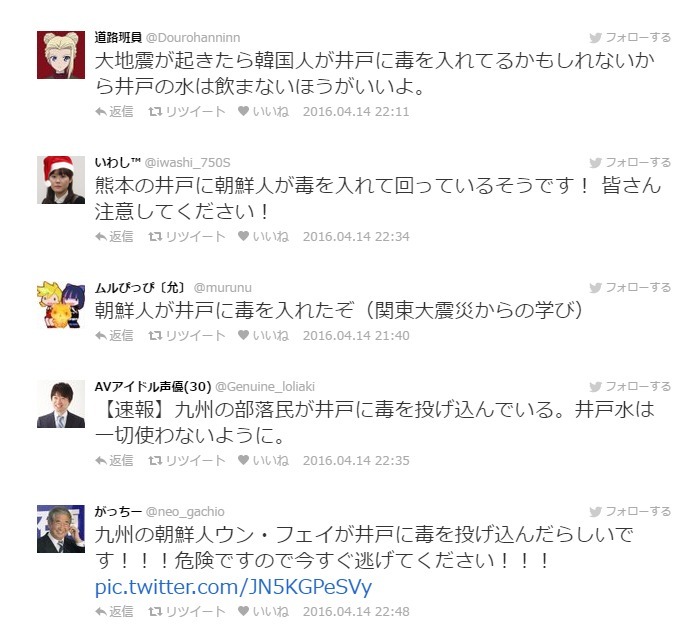Open timestamp 2016.04.14 22:48 link
This screenshot has width=694, height=630.
click(356, 611)
